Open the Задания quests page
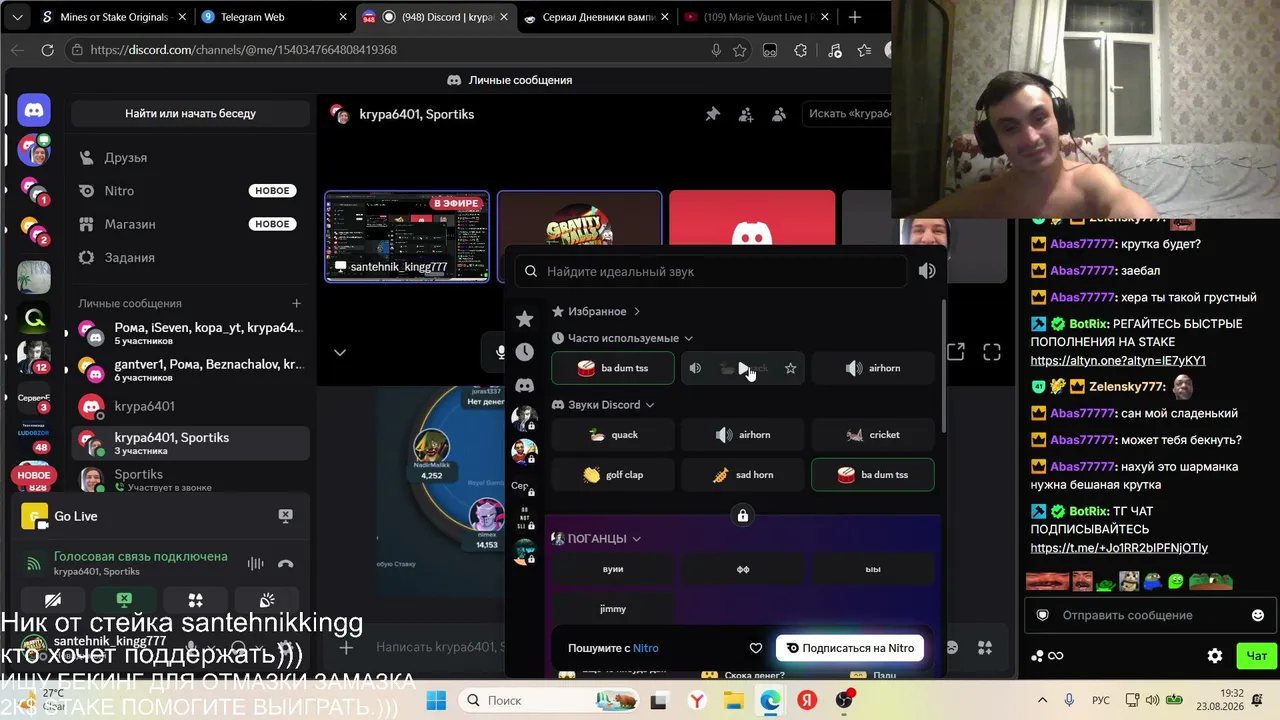This screenshot has width=1280, height=720. coord(190,257)
